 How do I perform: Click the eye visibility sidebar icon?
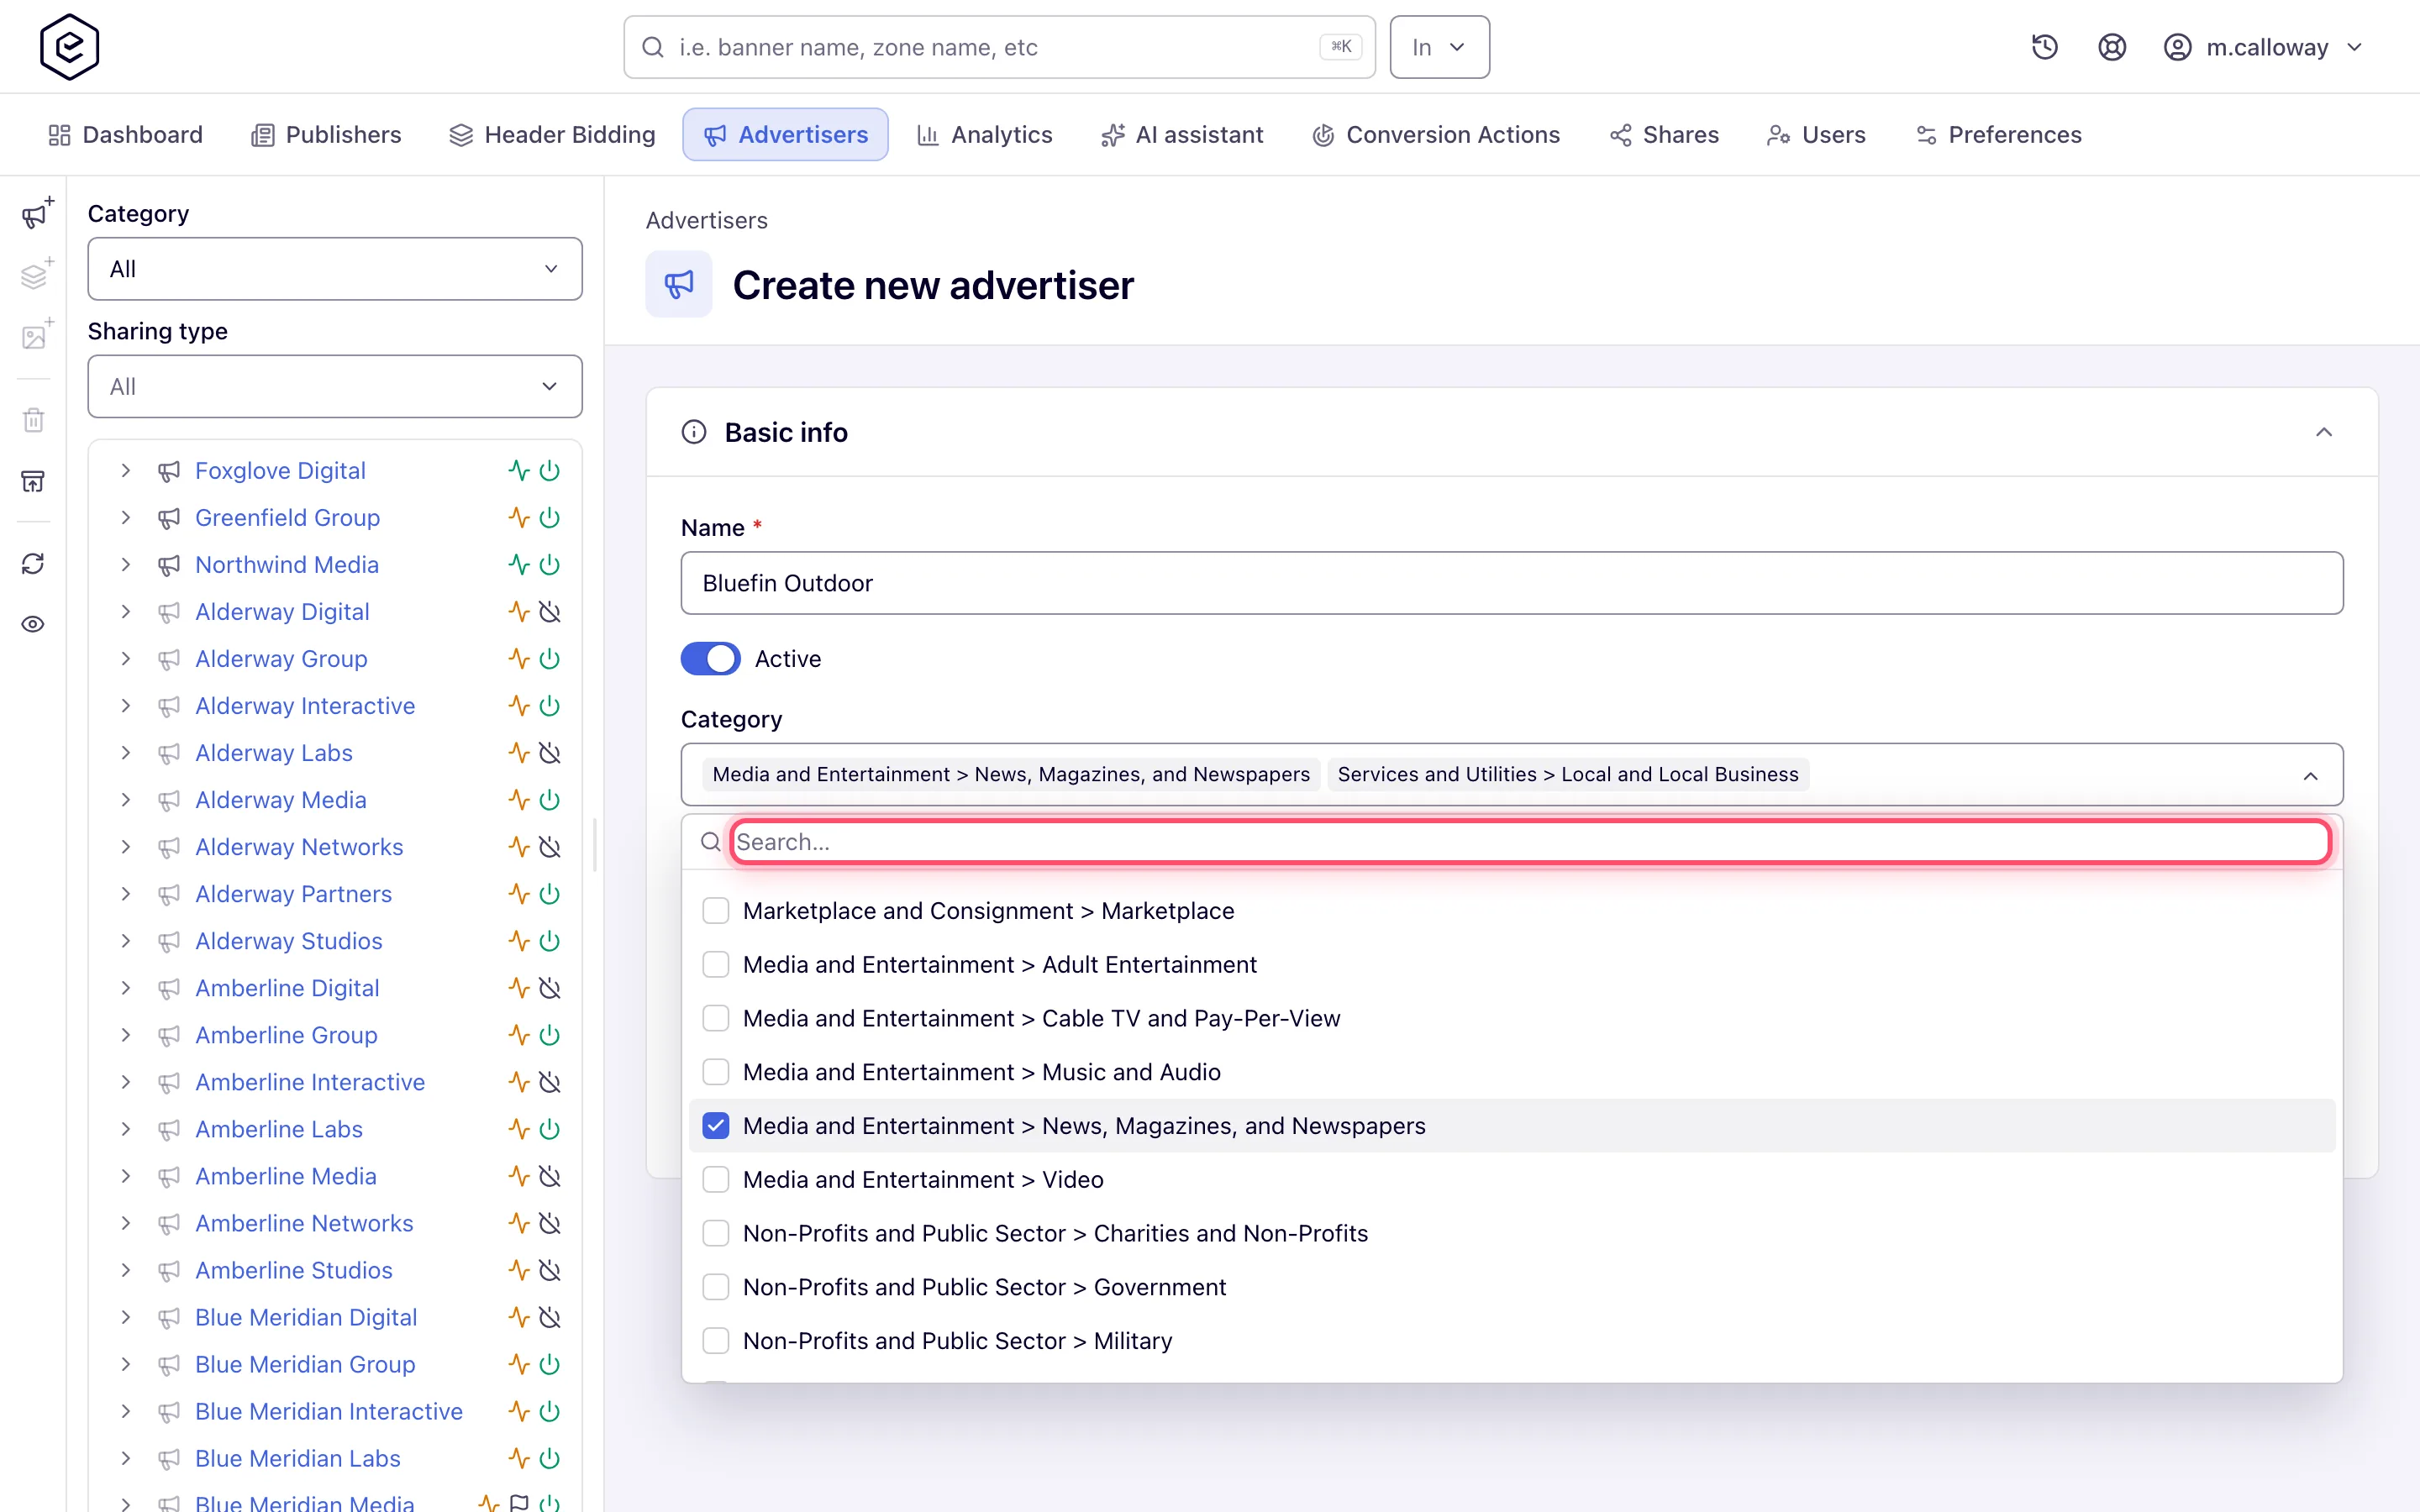click(x=33, y=624)
